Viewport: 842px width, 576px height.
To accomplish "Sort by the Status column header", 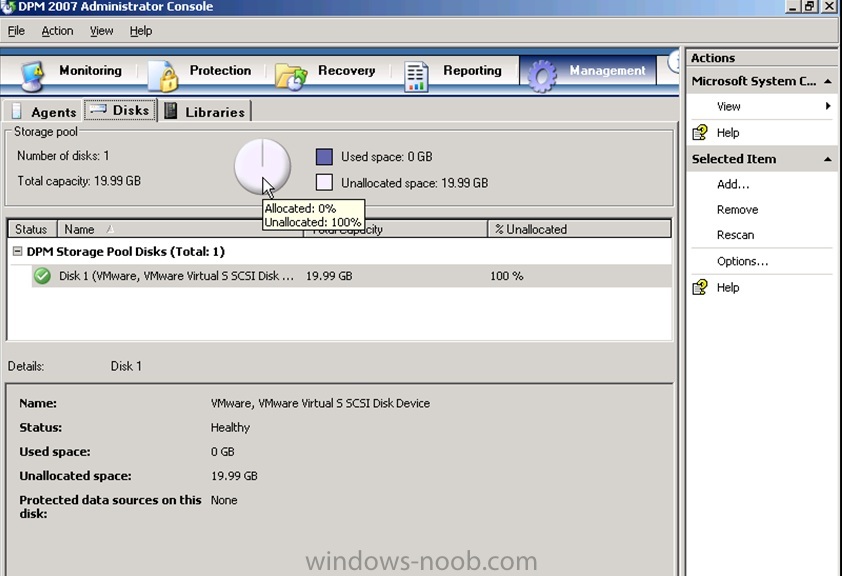I will pos(32,229).
